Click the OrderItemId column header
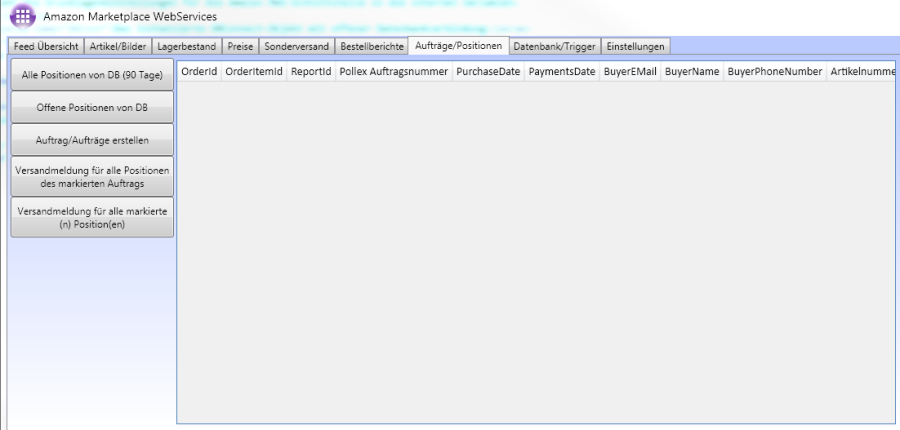Viewport: 900px width, 430px height. (x=254, y=73)
